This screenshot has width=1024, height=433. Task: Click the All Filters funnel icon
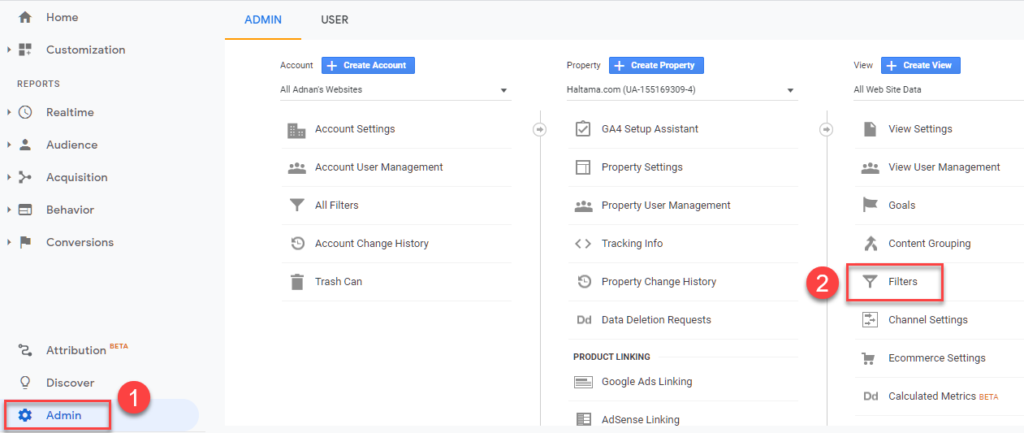pyautogui.click(x=296, y=205)
